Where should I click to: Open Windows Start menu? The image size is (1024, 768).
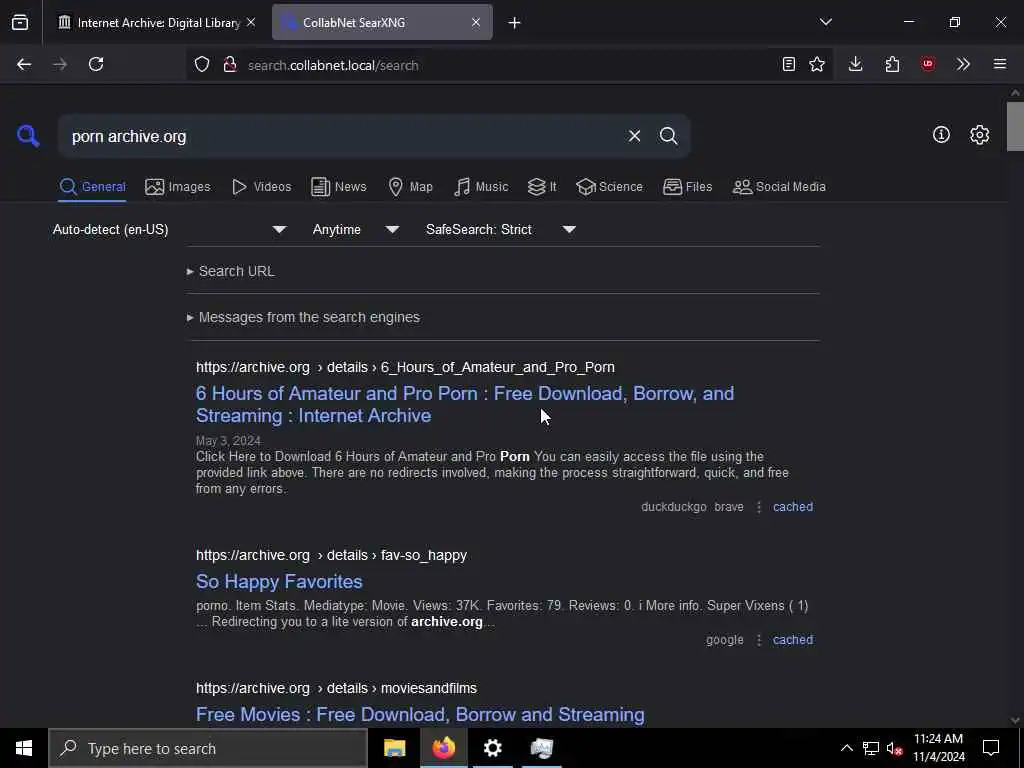click(24, 748)
